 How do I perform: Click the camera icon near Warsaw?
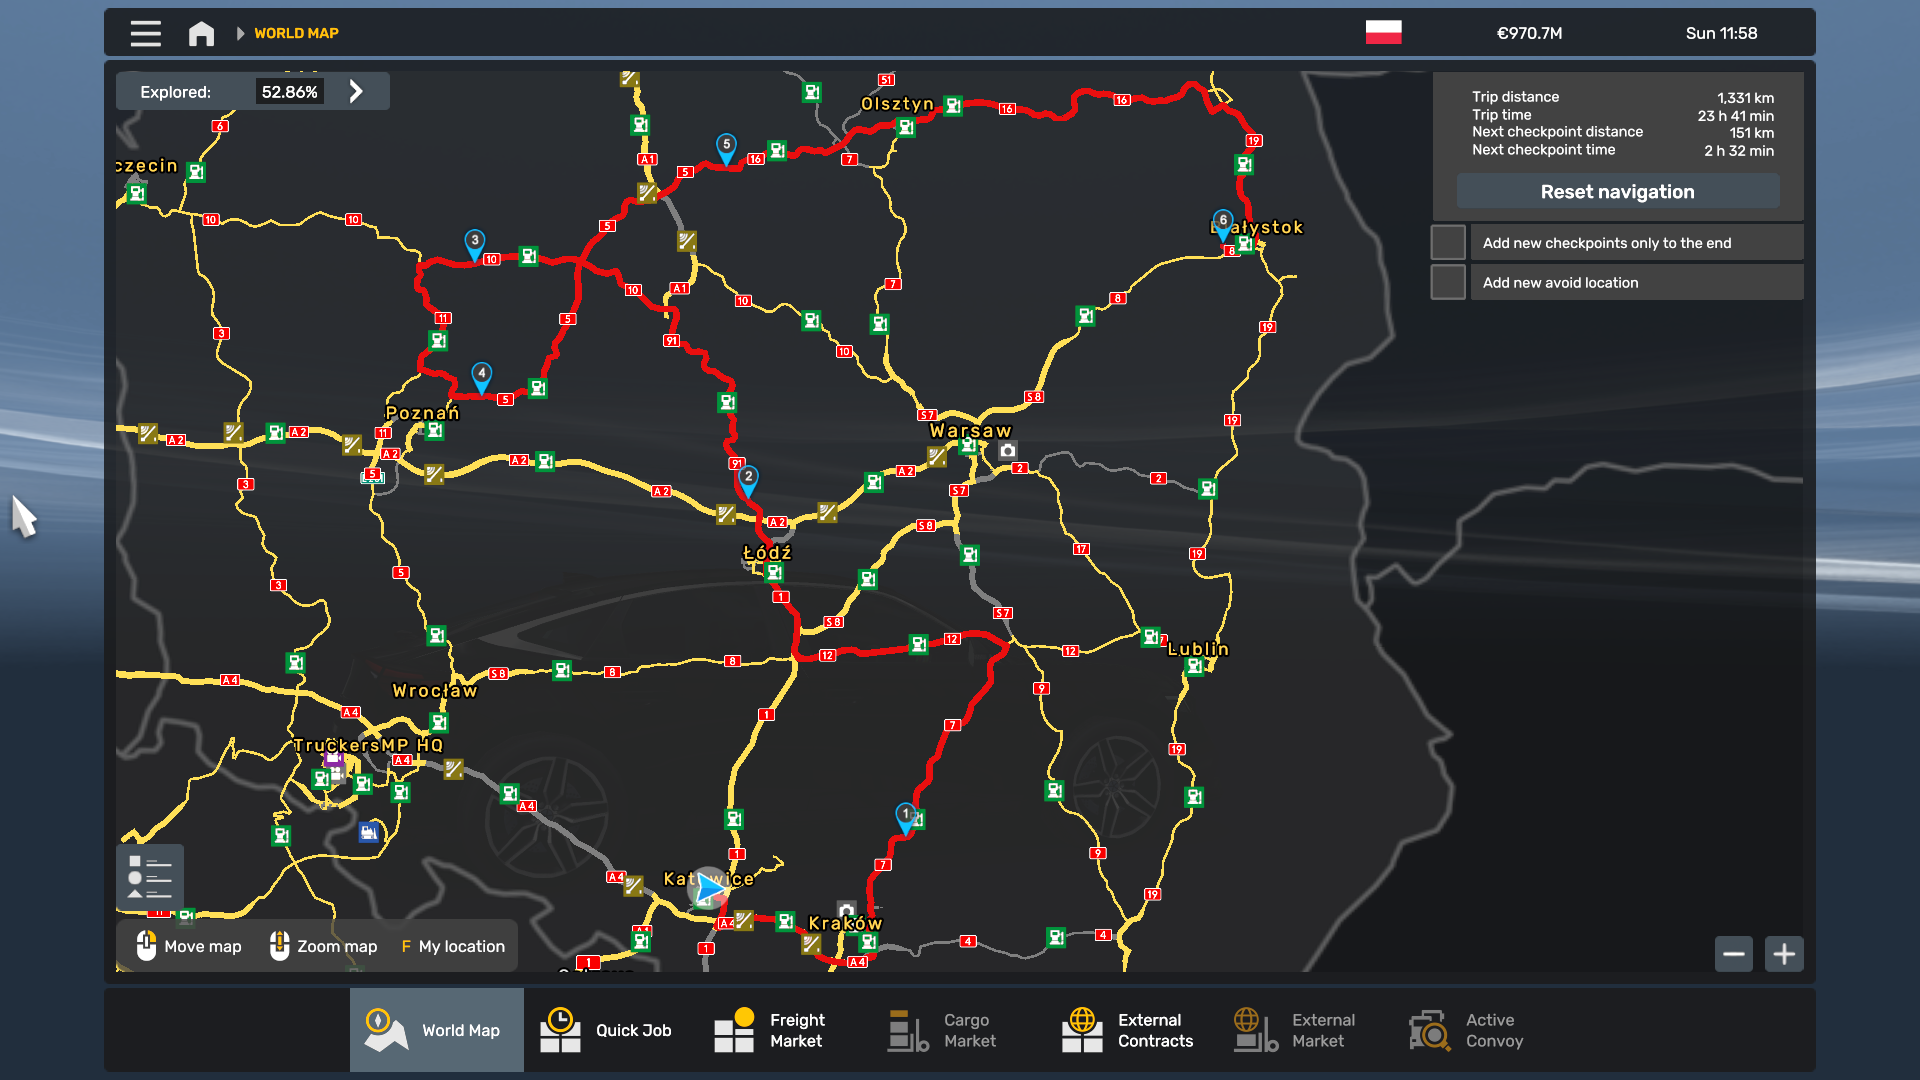tap(1007, 451)
